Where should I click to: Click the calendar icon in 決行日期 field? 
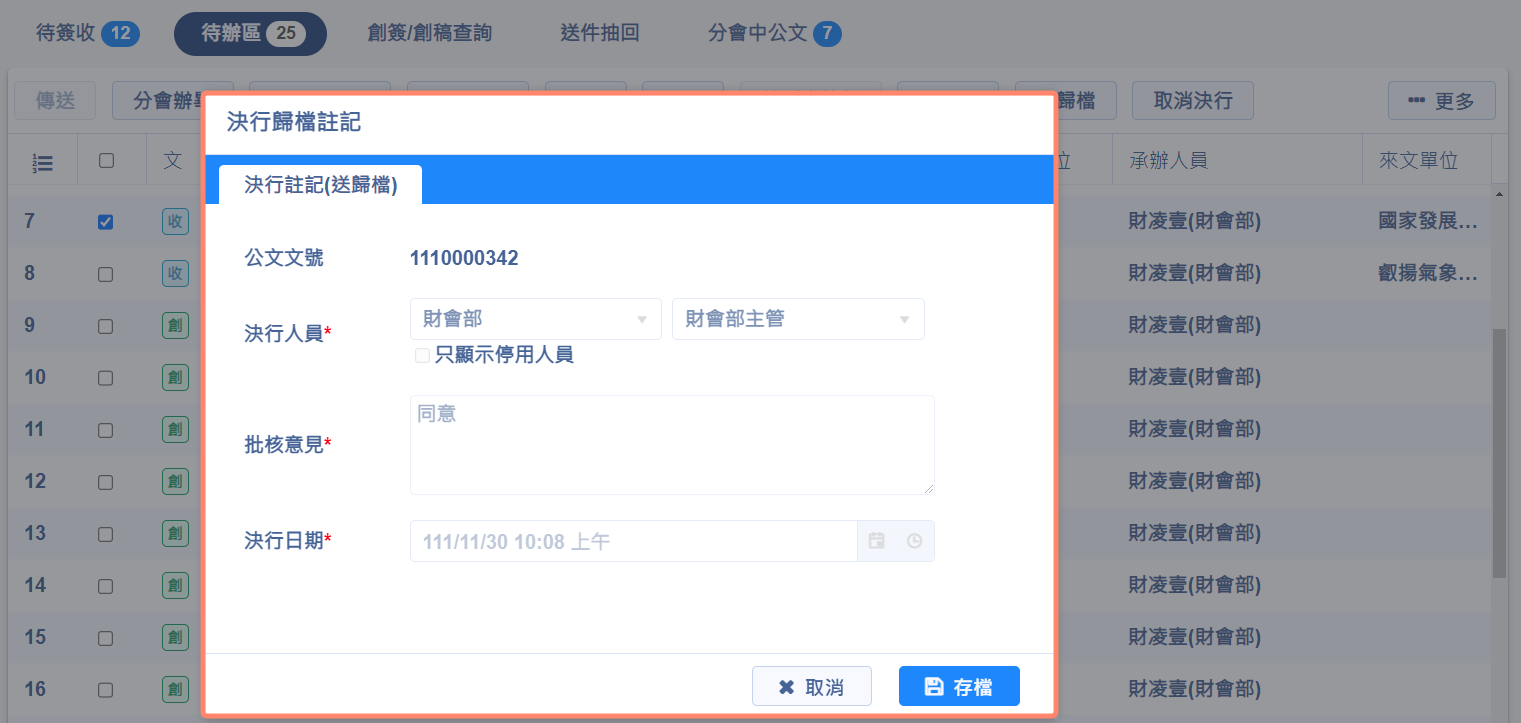click(x=877, y=541)
